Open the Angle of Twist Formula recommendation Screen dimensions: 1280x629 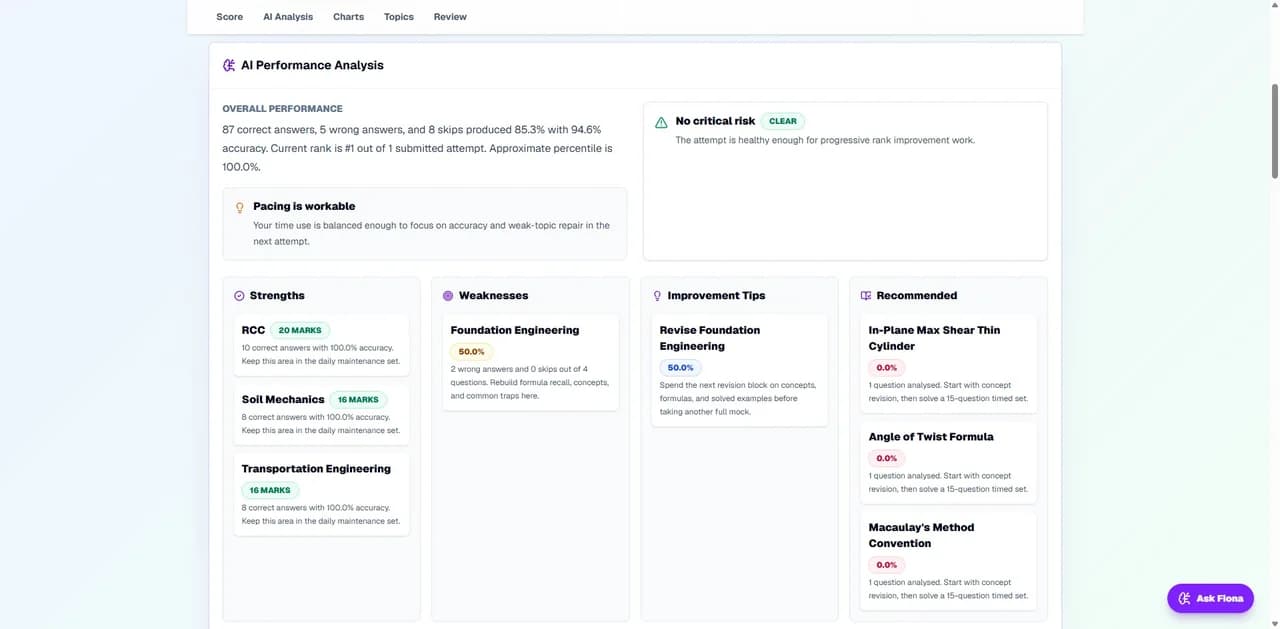[x=931, y=437]
